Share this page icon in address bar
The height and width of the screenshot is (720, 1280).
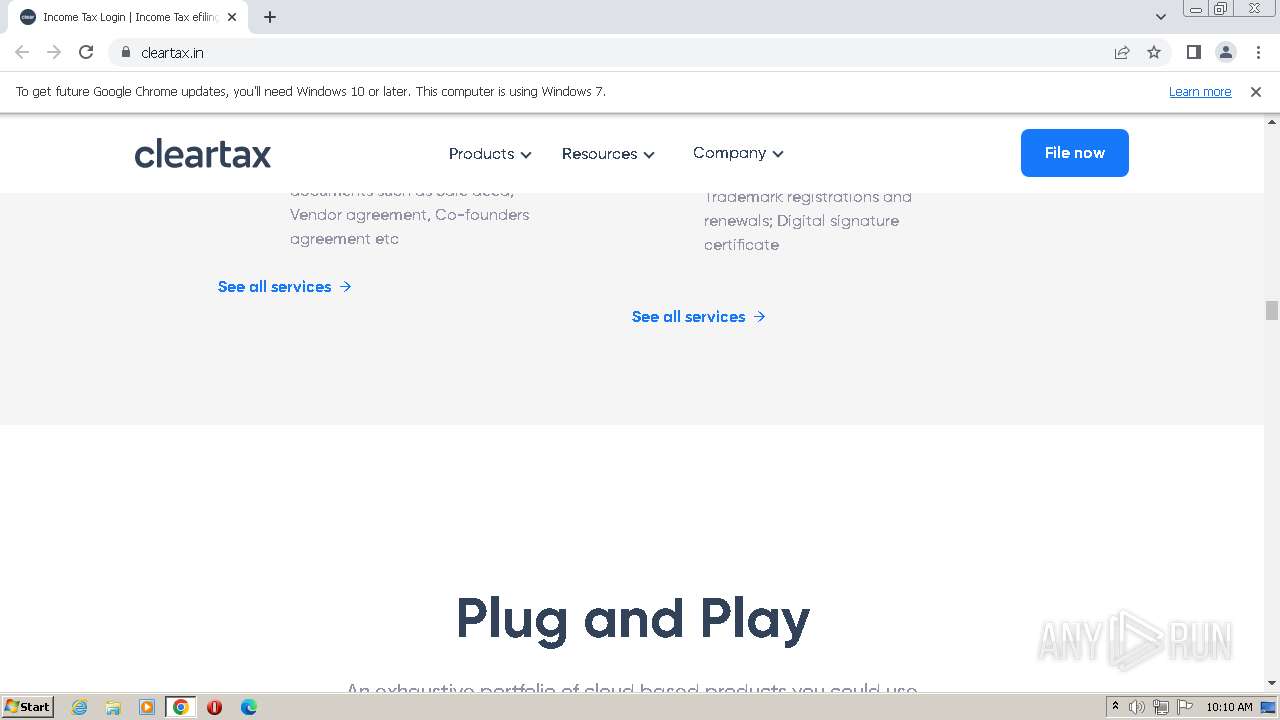coord(1122,52)
